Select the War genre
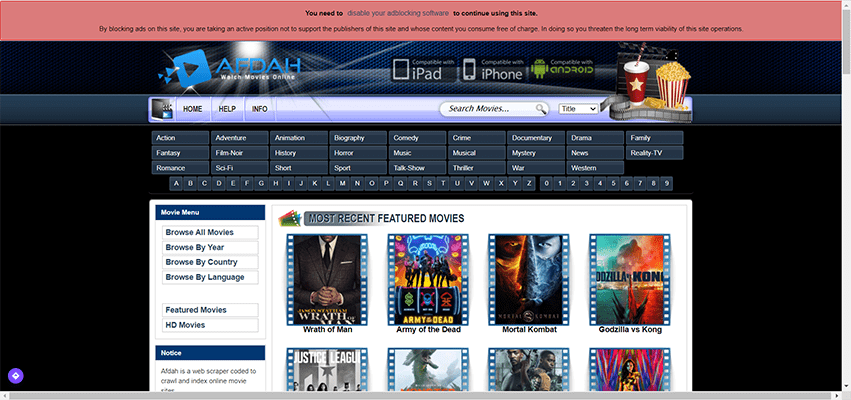Screen dimensions: 851x400 pos(536,168)
